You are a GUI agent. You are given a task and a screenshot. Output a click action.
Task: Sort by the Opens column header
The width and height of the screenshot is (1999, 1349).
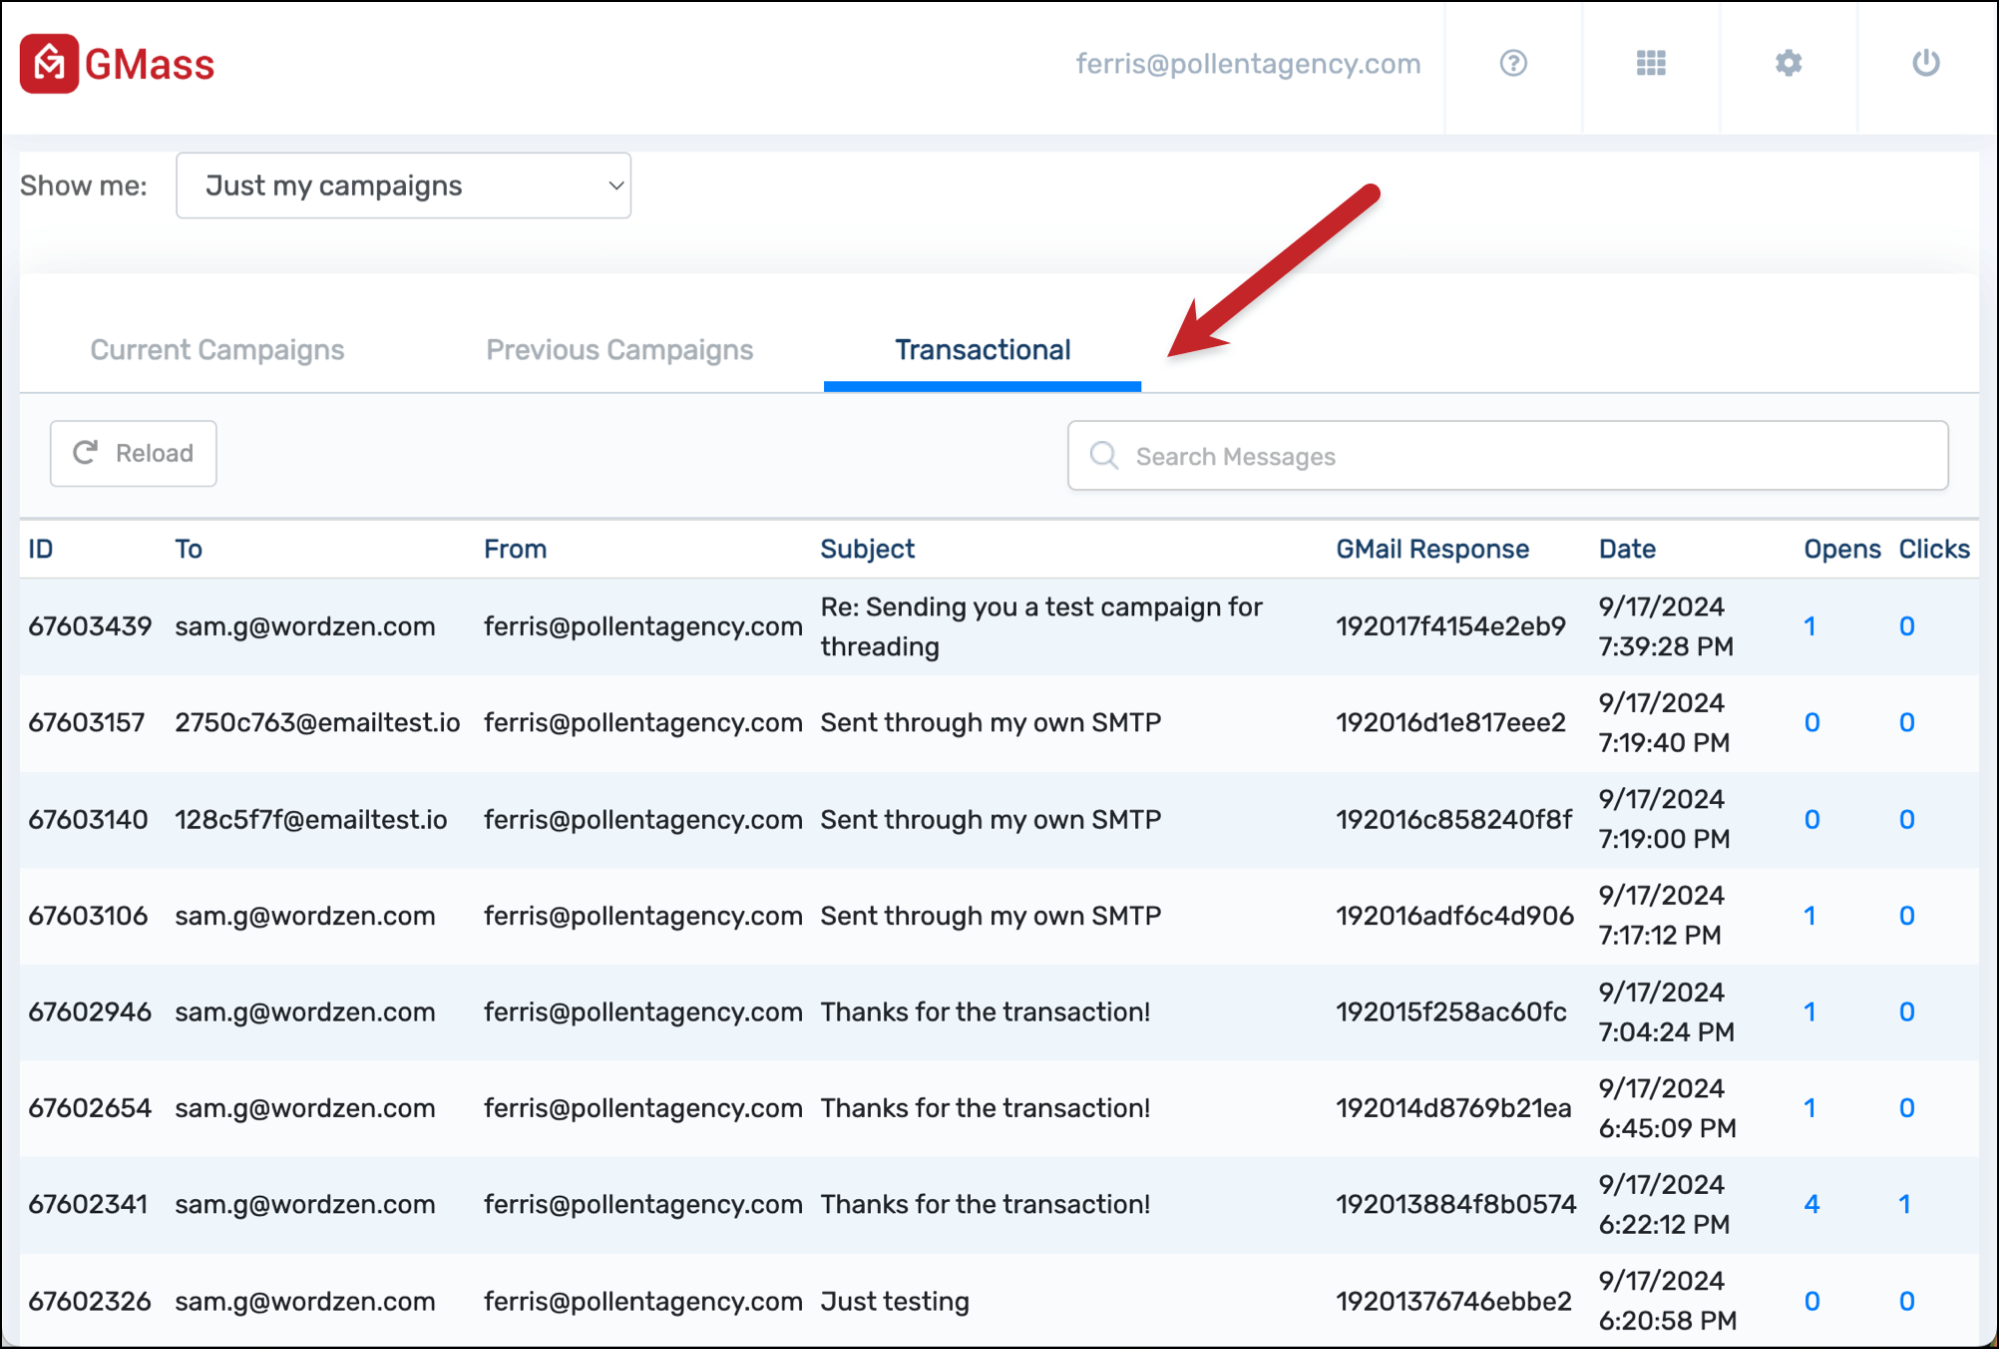tap(1842, 548)
